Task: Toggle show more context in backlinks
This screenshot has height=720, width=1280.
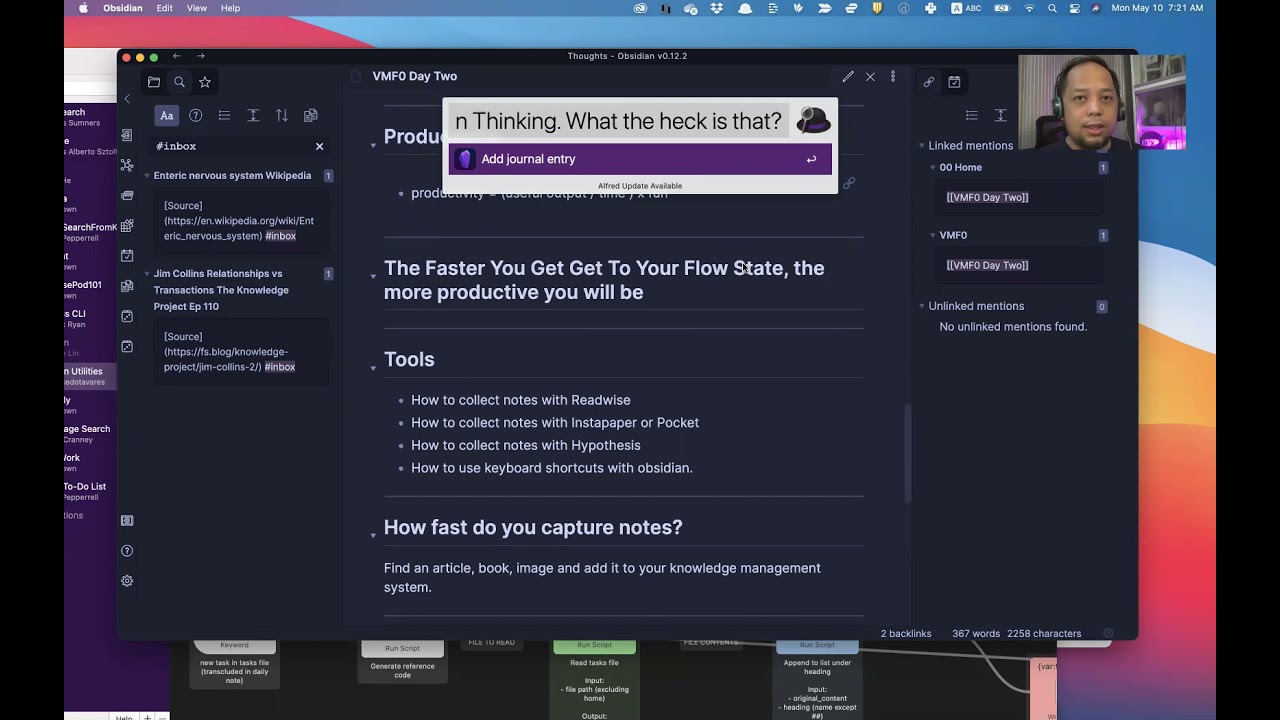Action: 1000,116
